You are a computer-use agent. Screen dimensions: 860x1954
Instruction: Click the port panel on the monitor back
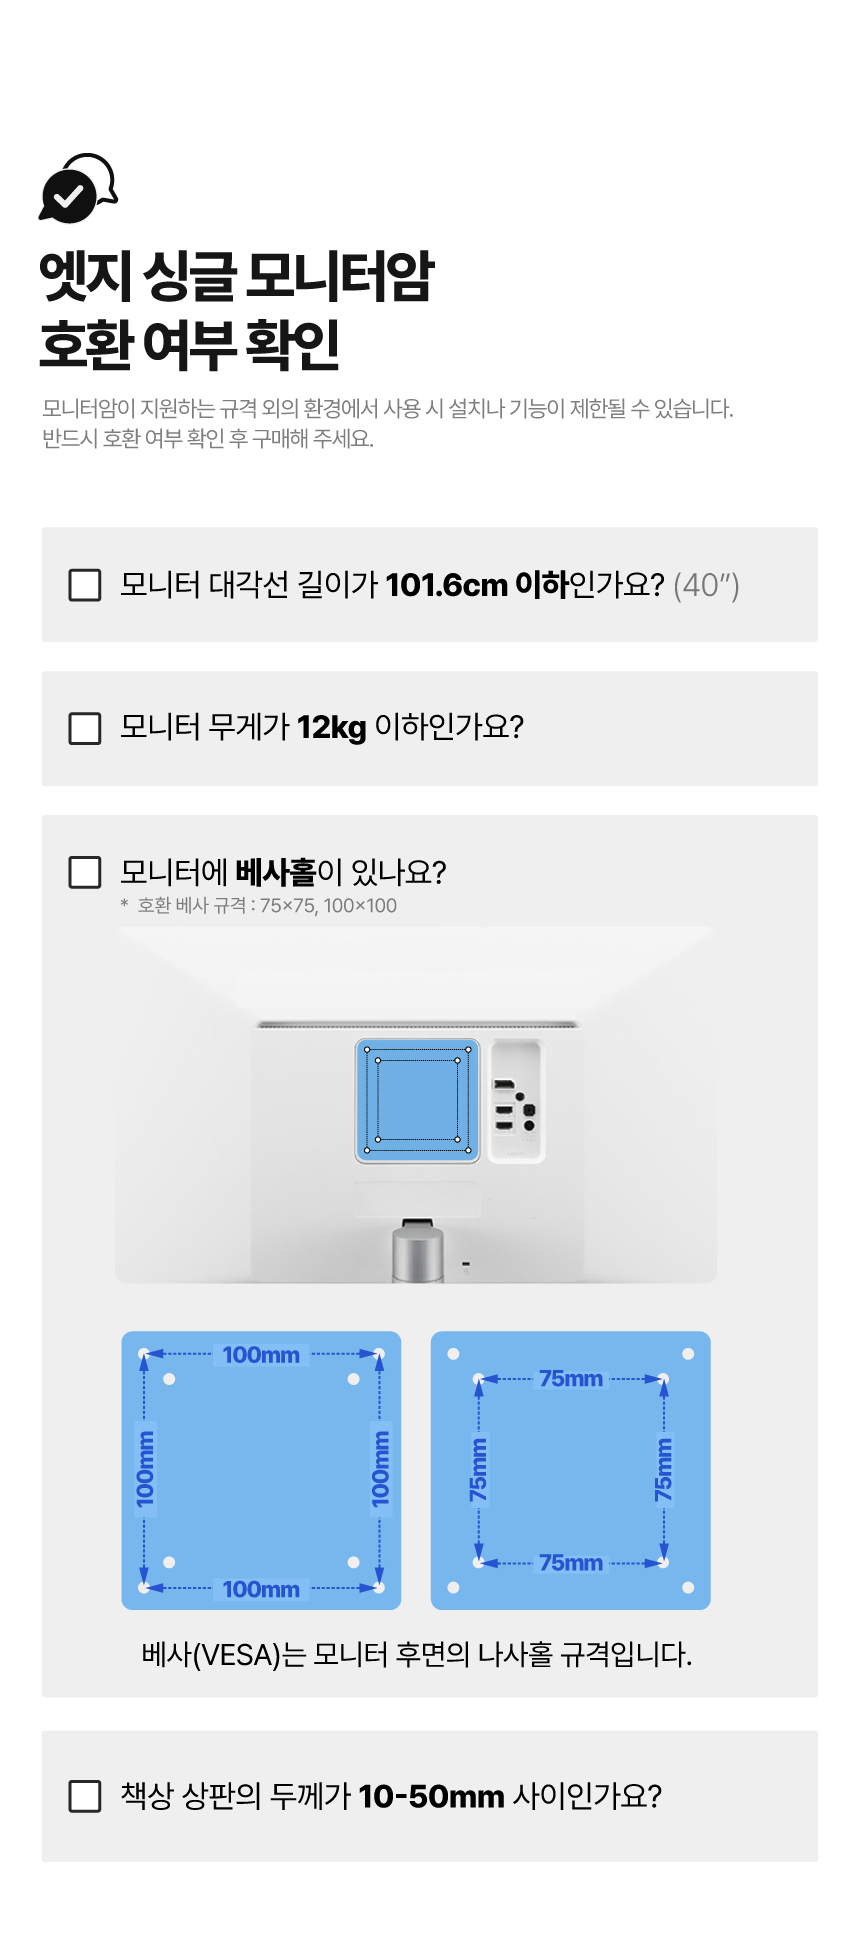click(x=517, y=1101)
